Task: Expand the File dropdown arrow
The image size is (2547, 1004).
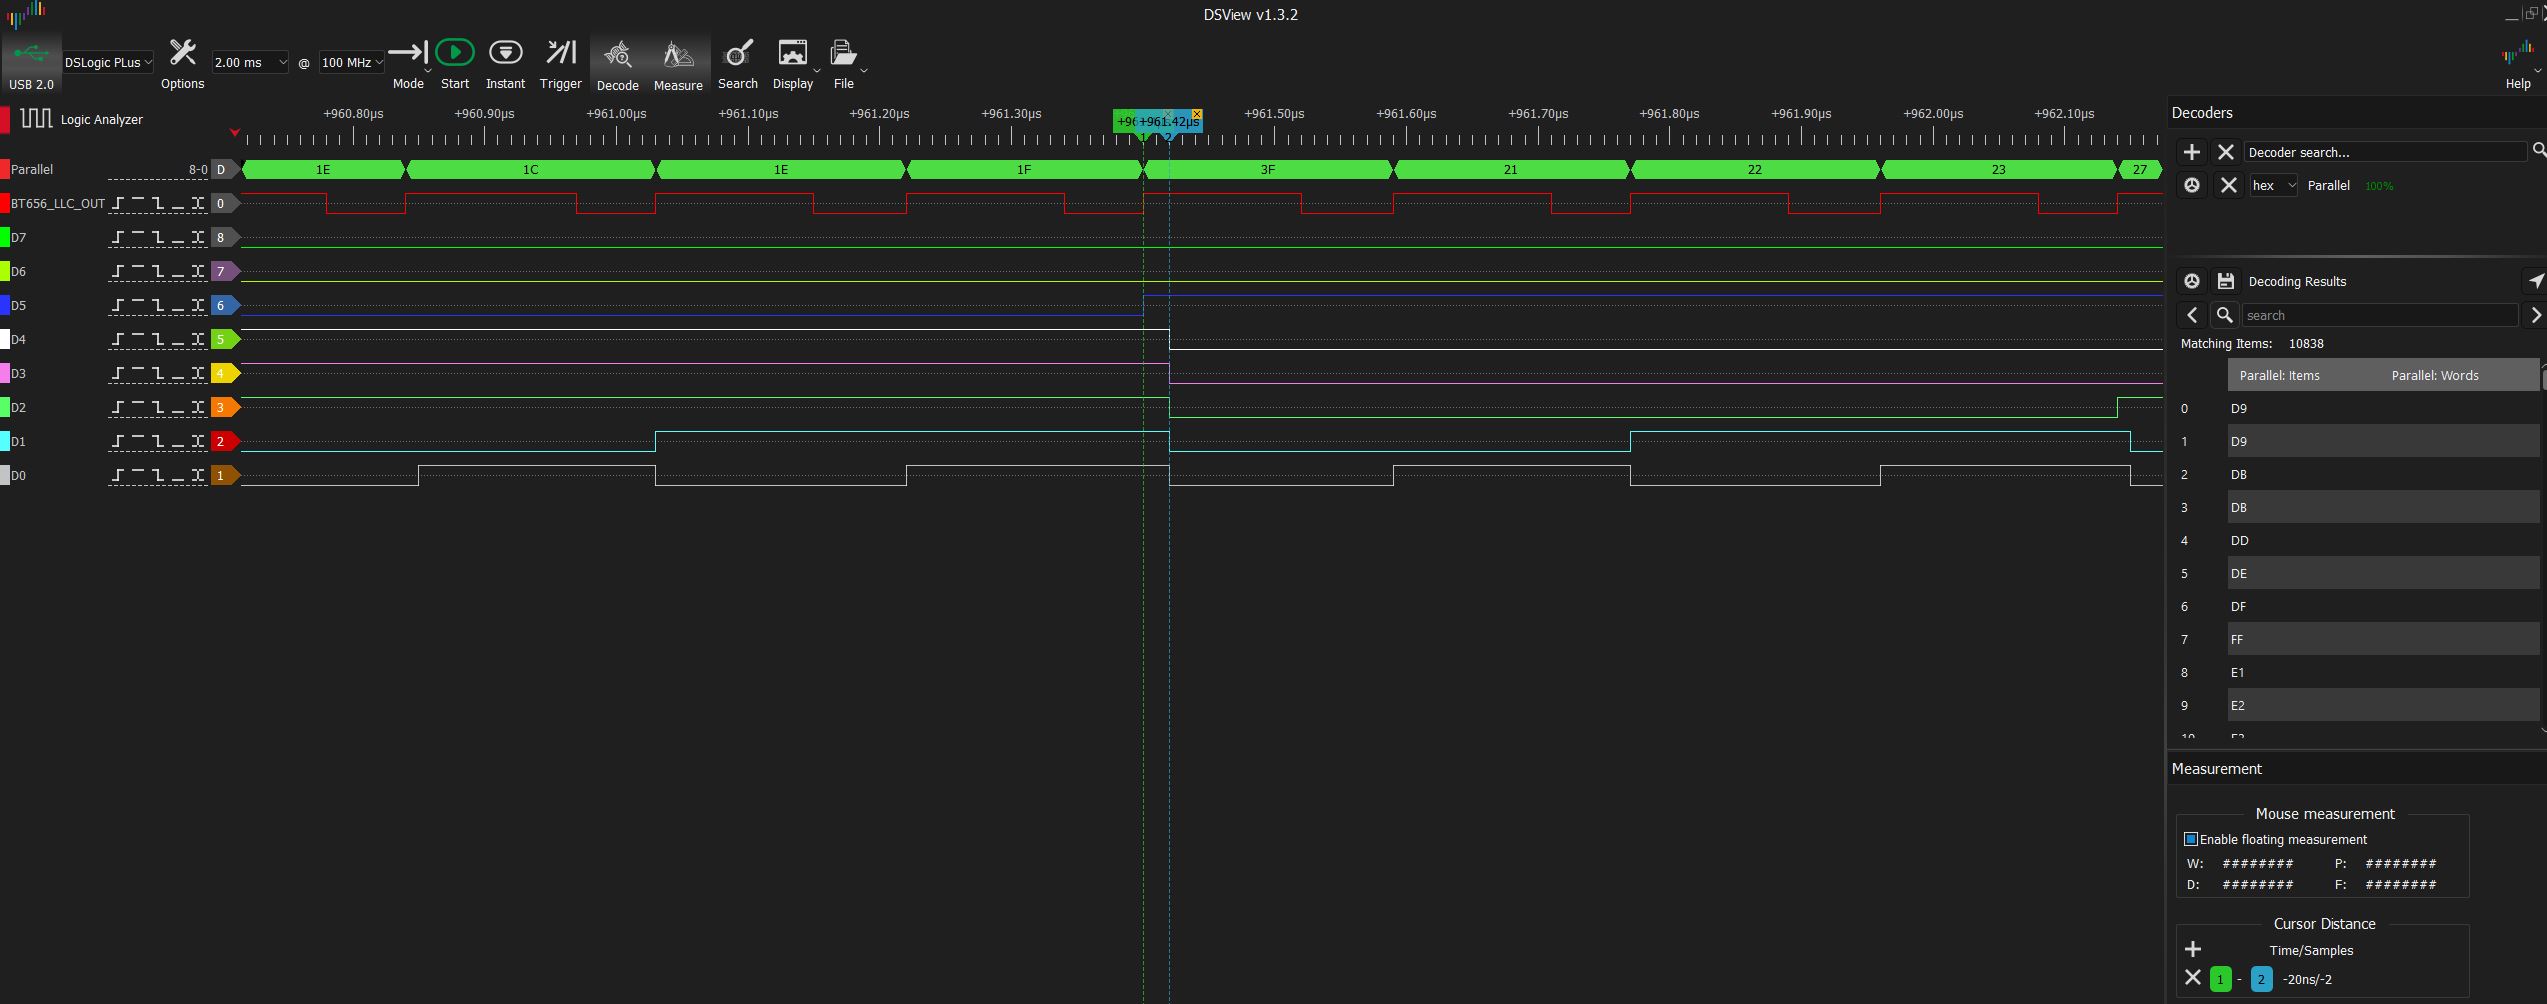Action: 864,72
